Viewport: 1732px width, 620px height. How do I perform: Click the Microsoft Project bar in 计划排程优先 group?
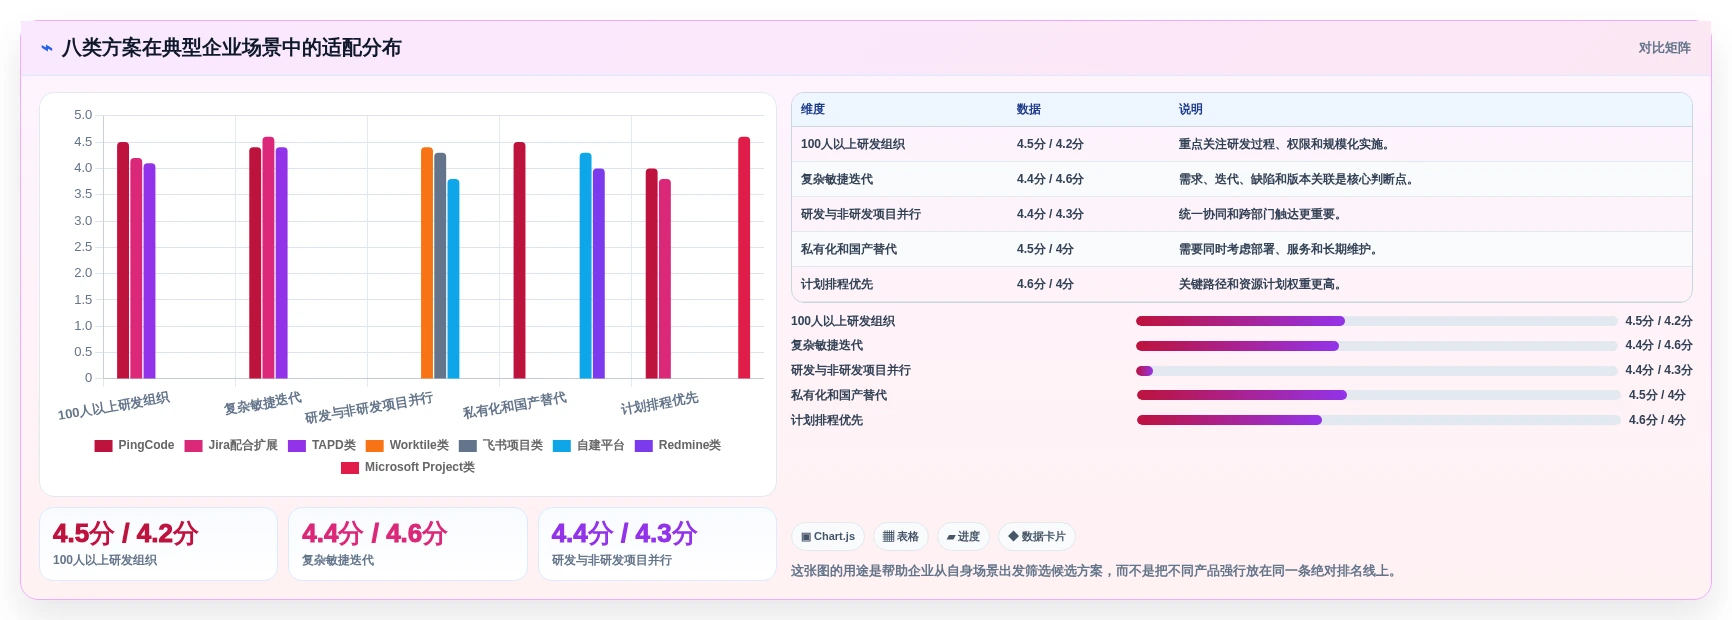(x=744, y=258)
